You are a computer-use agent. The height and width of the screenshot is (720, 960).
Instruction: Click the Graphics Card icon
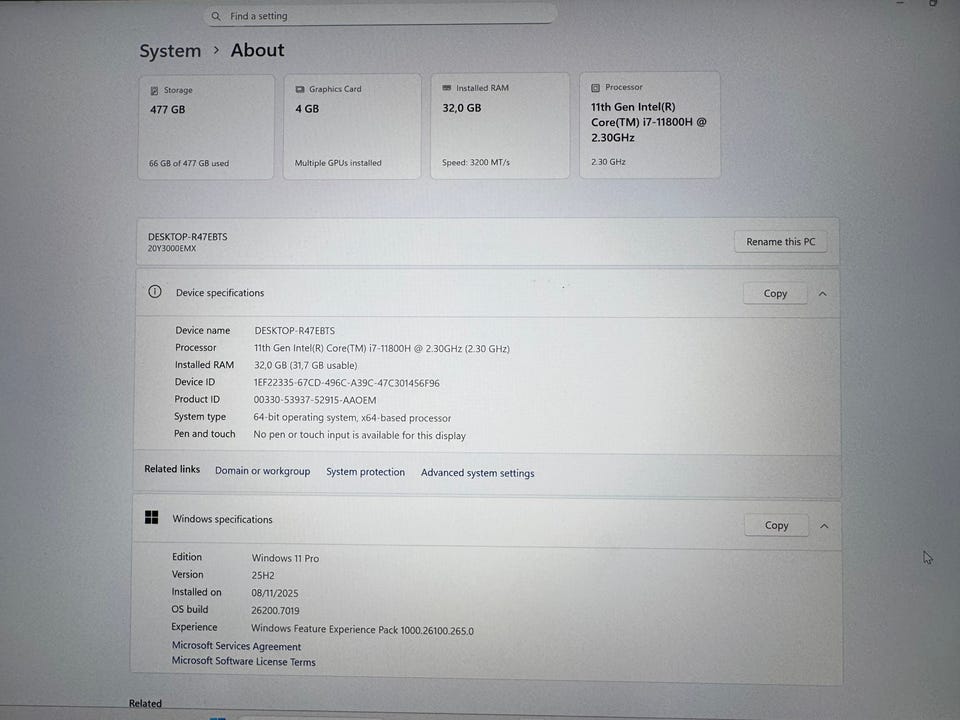(300, 89)
